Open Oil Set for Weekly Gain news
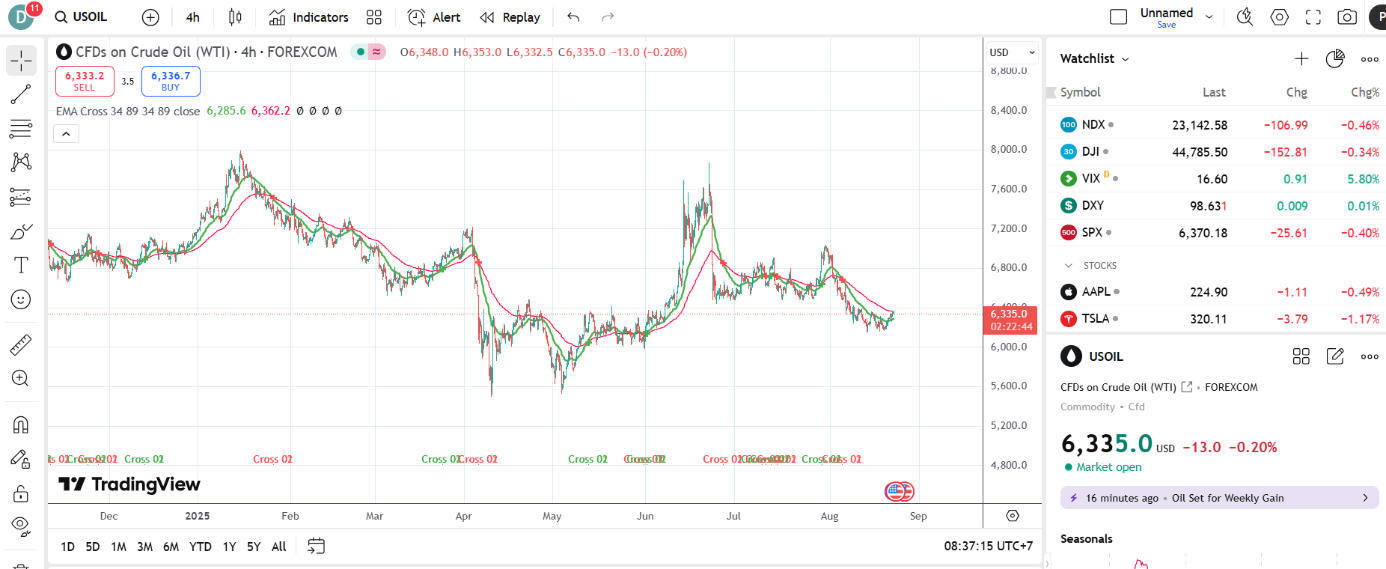 (x=1218, y=498)
